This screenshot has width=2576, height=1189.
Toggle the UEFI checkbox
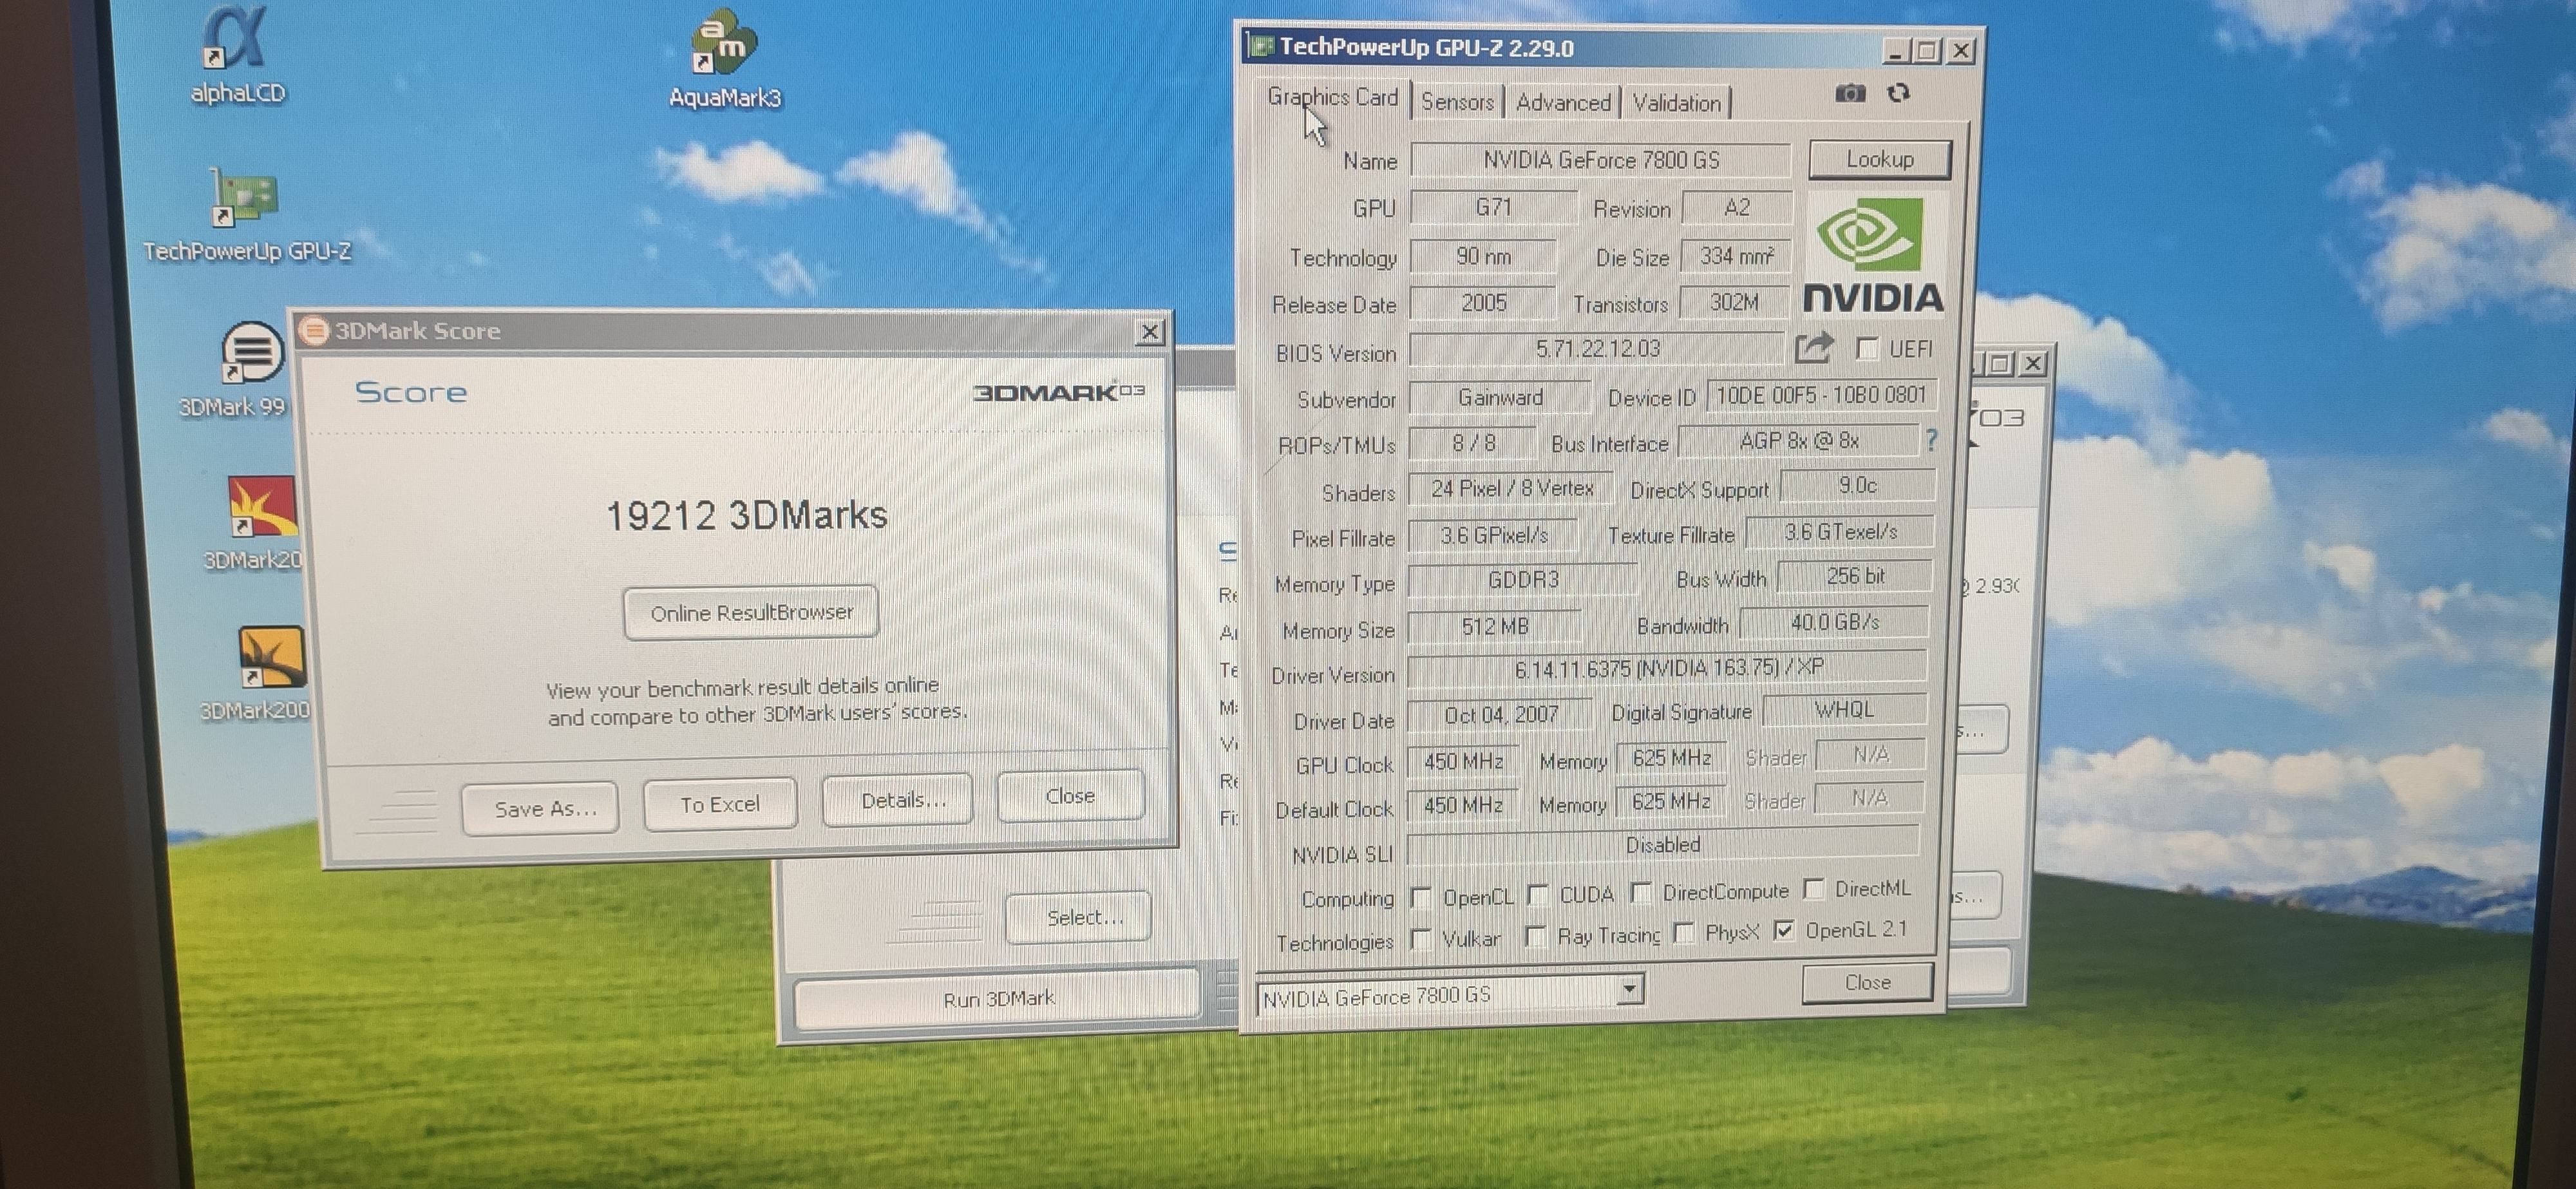pyautogui.click(x=1866, y=348)
